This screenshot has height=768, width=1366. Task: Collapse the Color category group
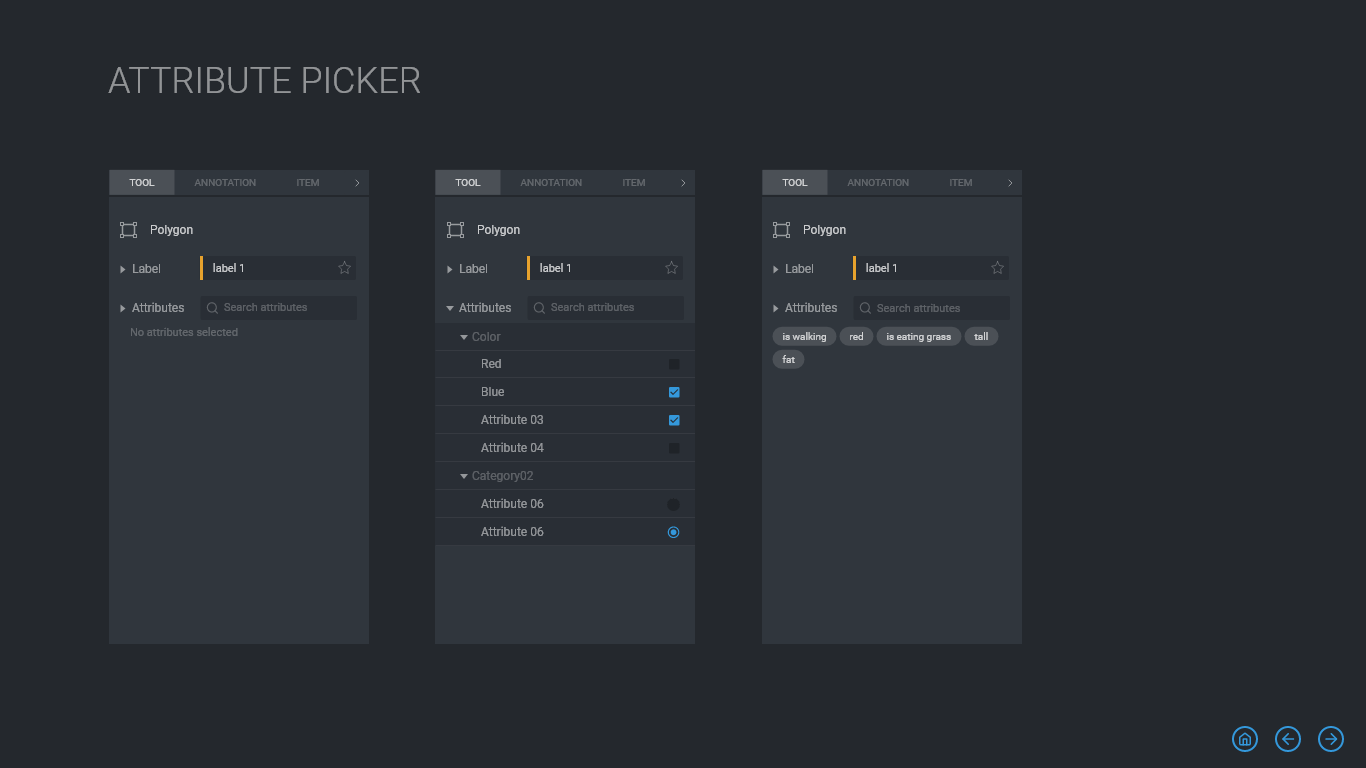464,337
